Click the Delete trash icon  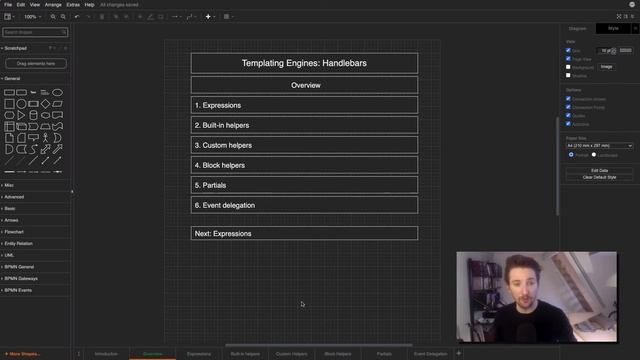(102, 17)
